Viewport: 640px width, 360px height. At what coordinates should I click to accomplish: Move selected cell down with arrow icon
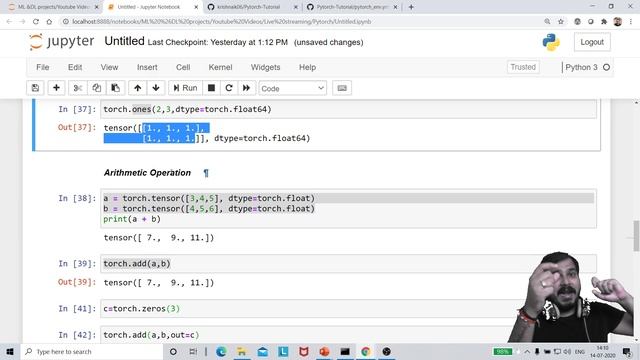tap(156, 88)
